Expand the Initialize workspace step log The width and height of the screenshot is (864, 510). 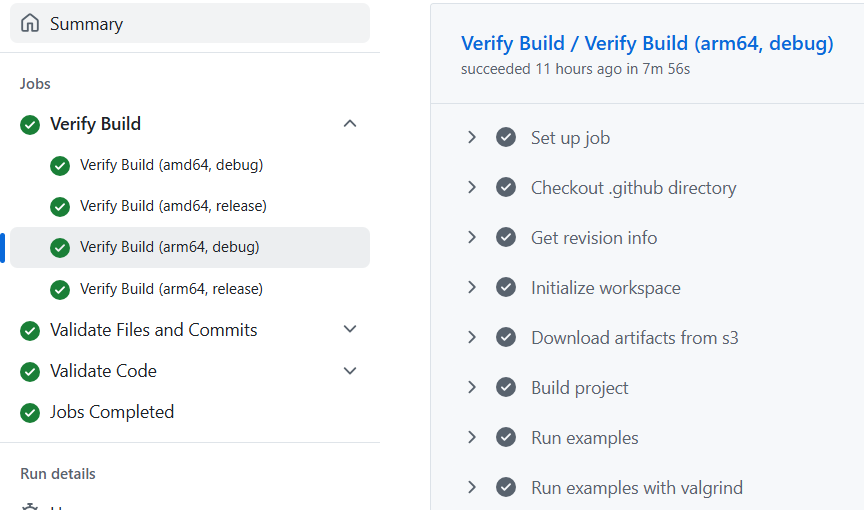coord(472,288)
